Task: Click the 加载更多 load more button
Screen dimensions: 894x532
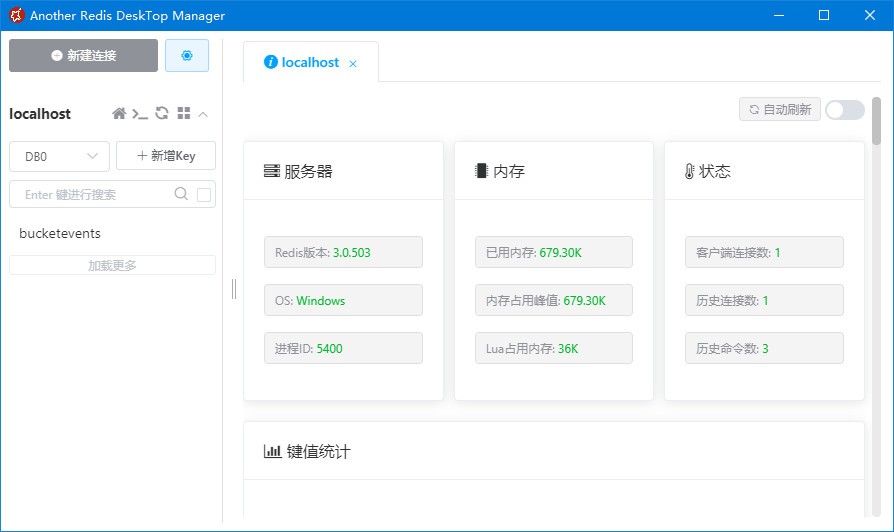Action: (112, 265)
